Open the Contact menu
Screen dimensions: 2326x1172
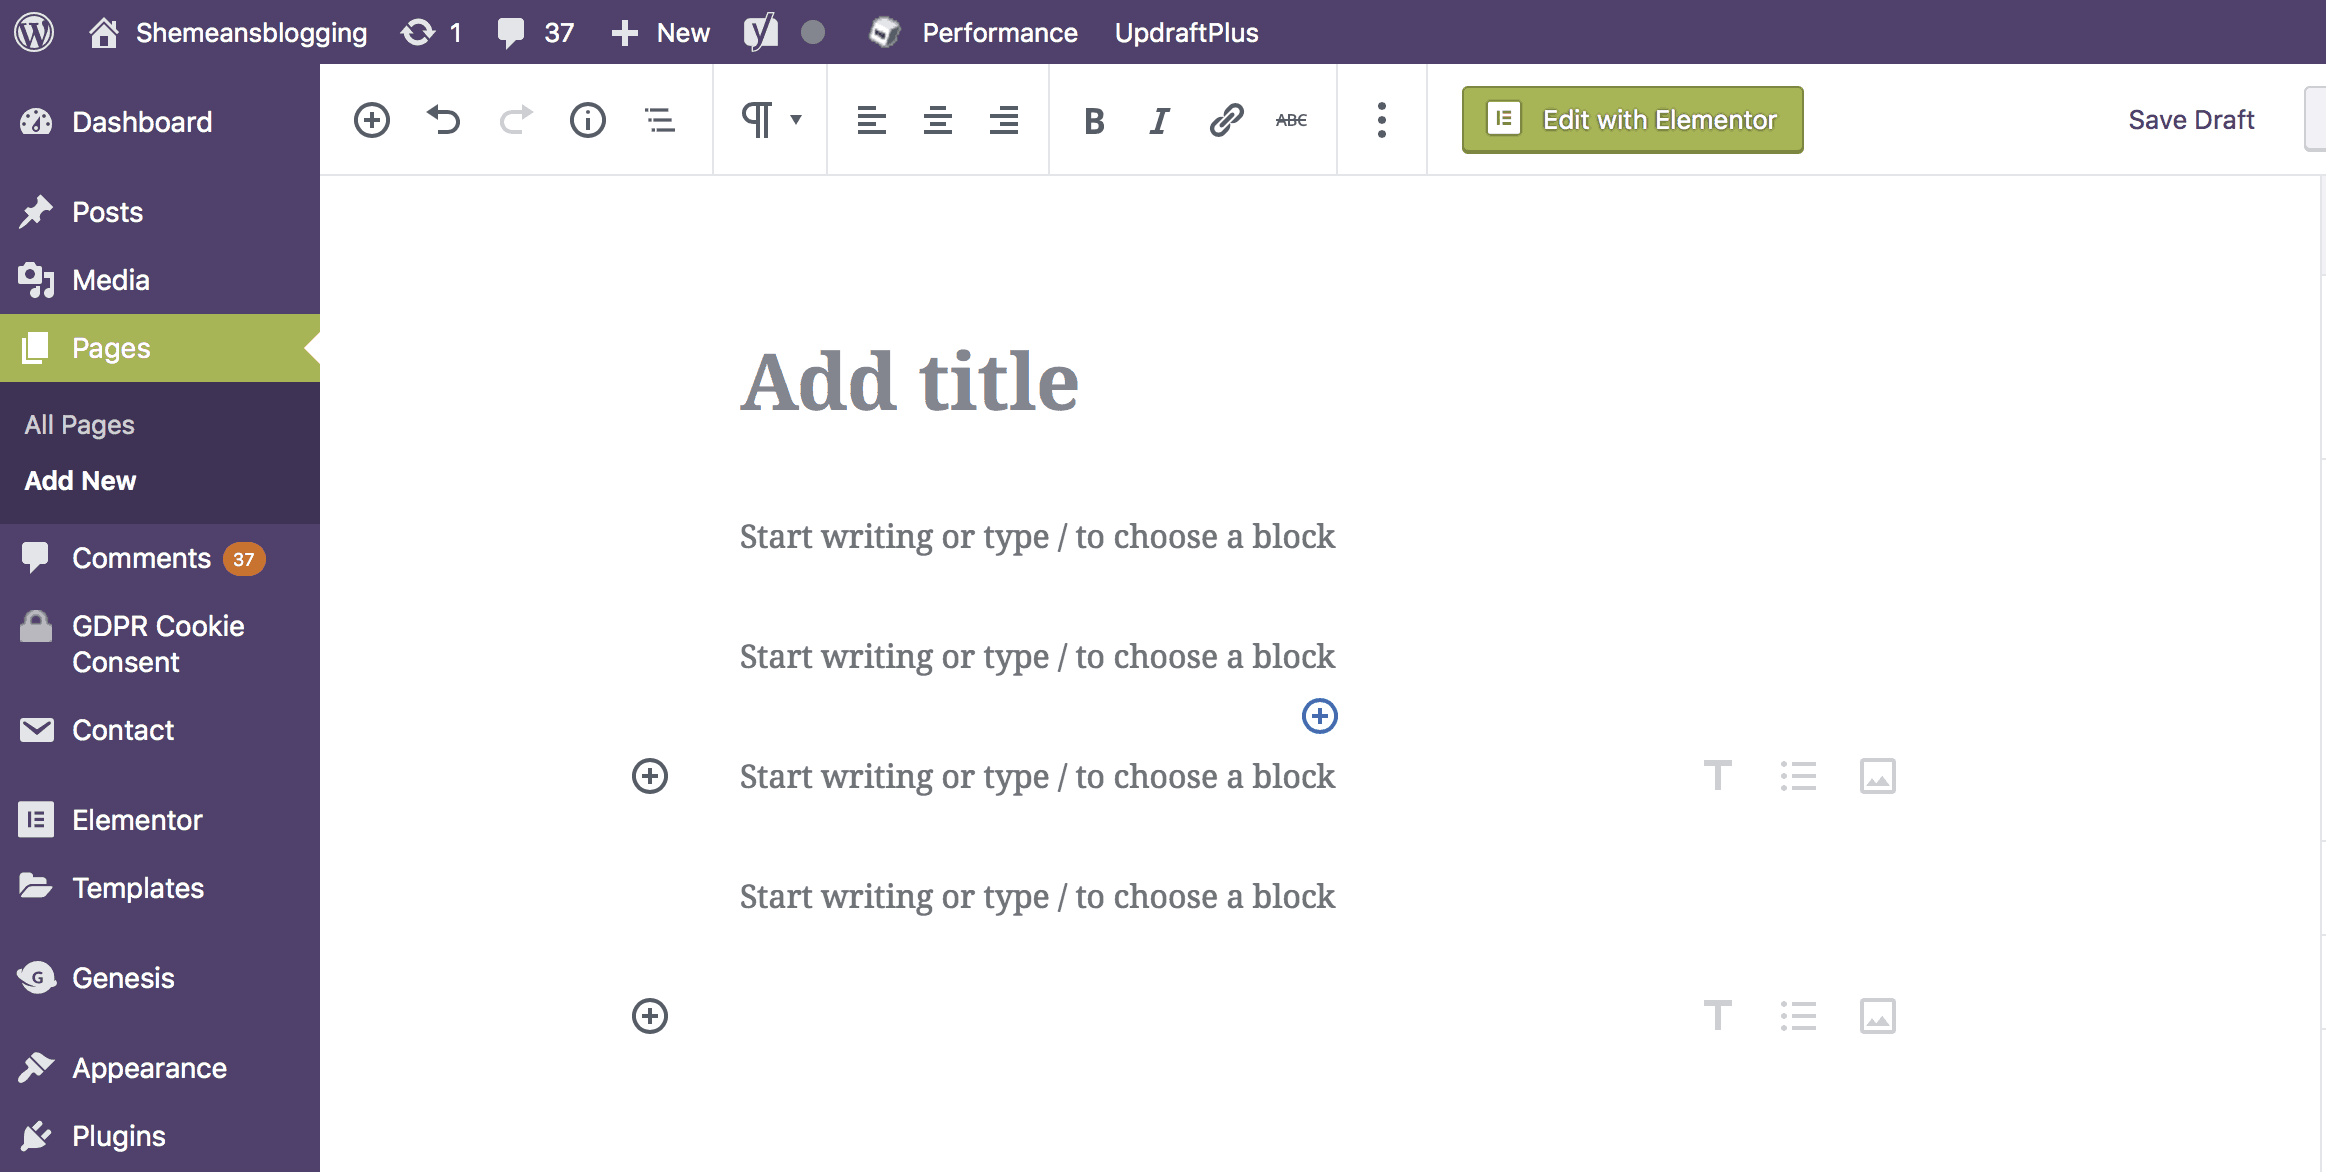point(160,730)
